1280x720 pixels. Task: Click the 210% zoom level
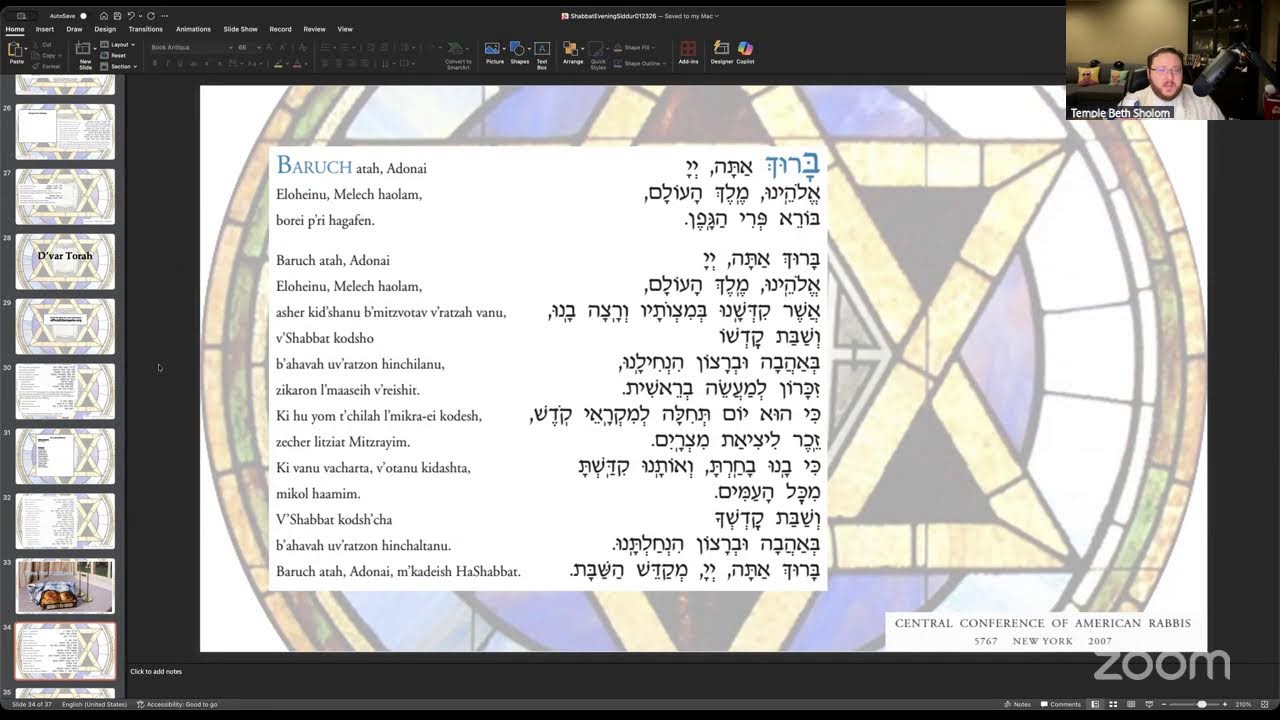pos(1243,704)
